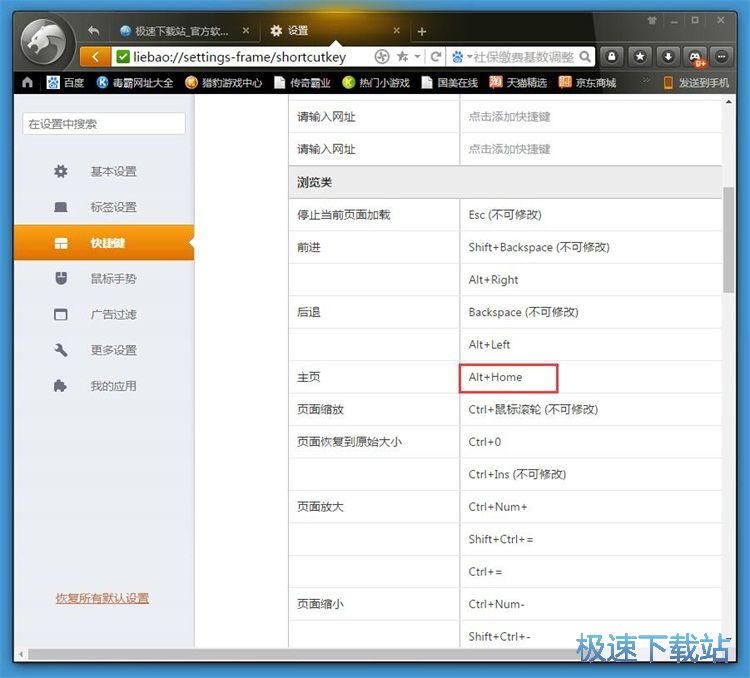Click the undo closed tab arrow icon
This screenshot has width=750, height=678.
coord(94,31)
